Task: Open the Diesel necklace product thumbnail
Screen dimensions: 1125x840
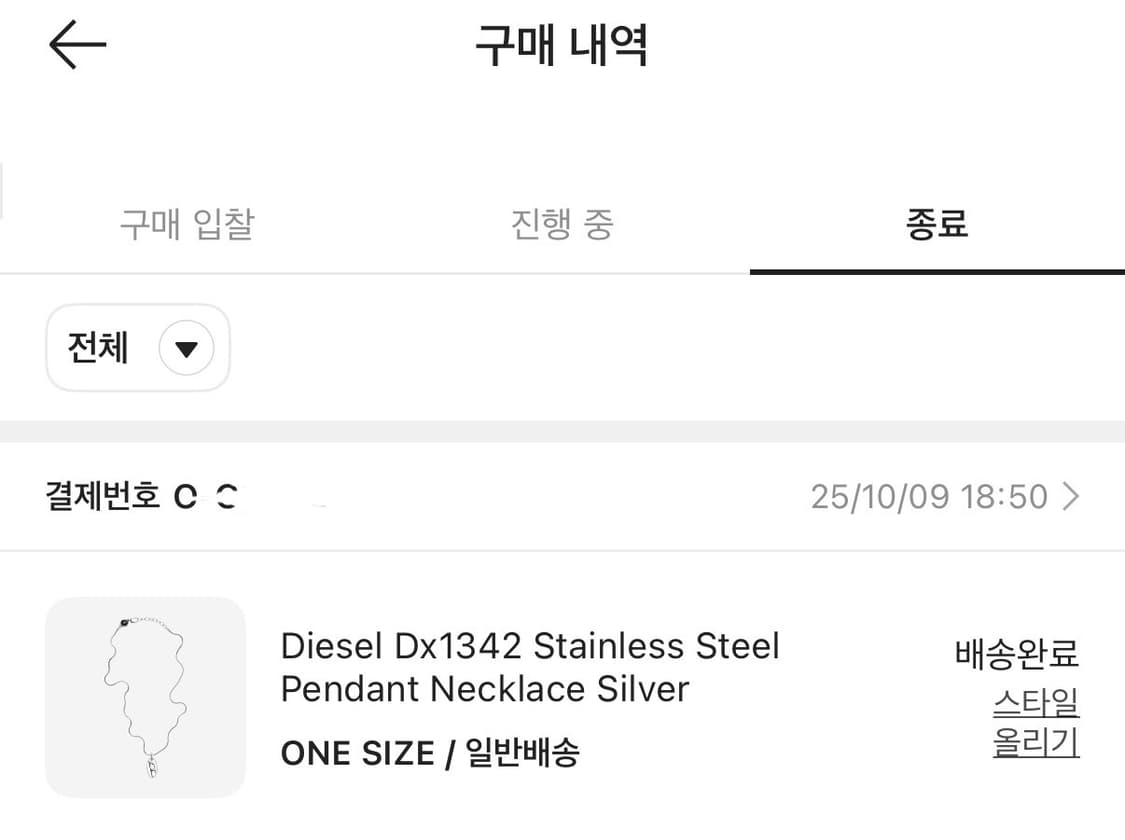Action: coord(146,697)
